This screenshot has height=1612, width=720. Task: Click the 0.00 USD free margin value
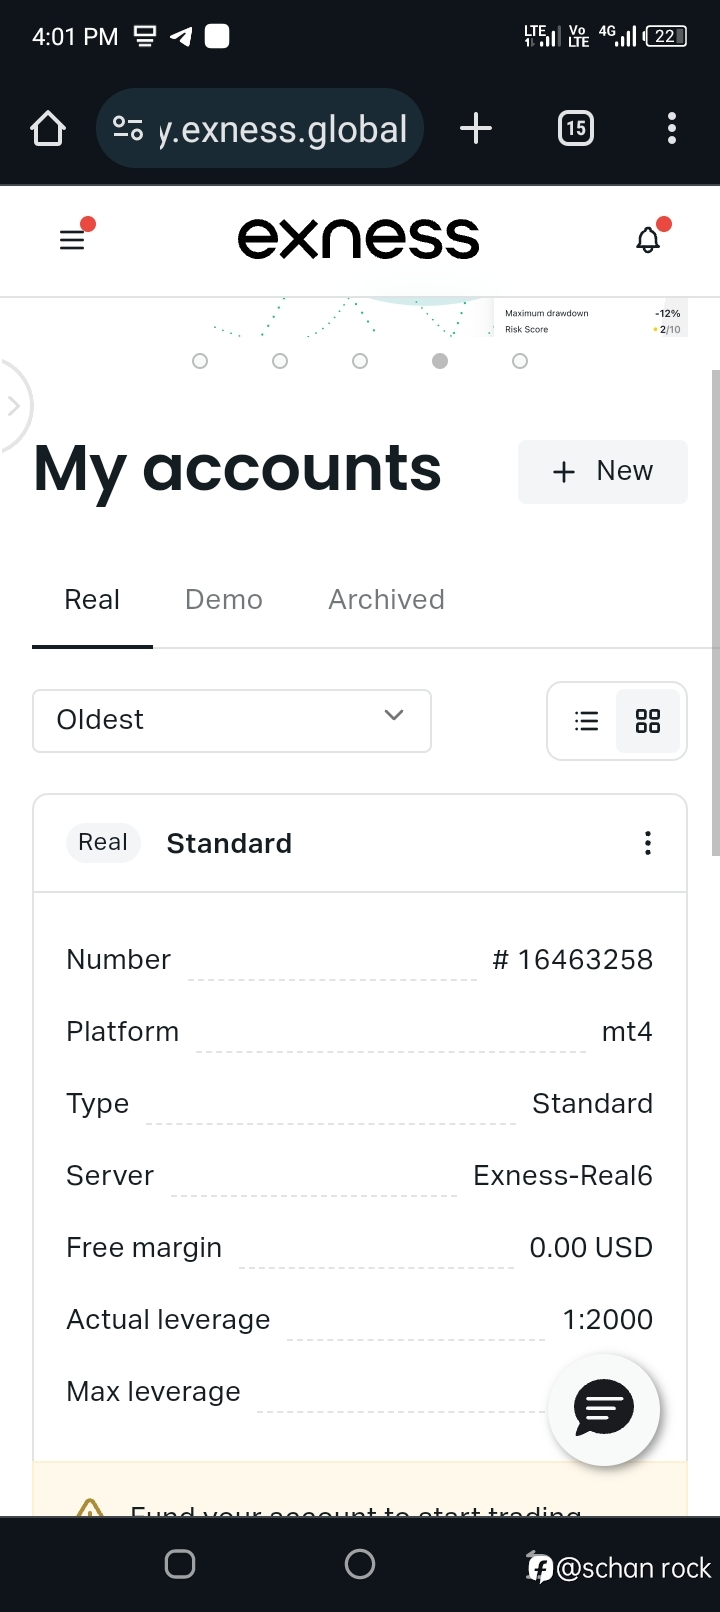point(591,1248)
